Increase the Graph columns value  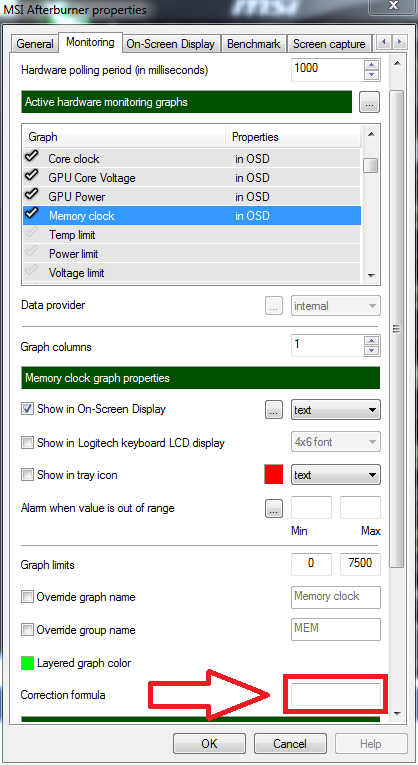[372, 341]
